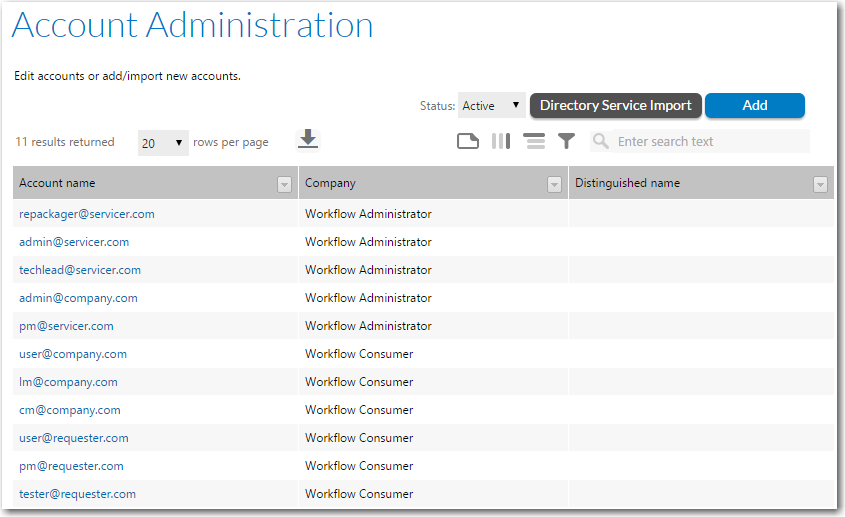Open the admin@company.com account link

78,298
